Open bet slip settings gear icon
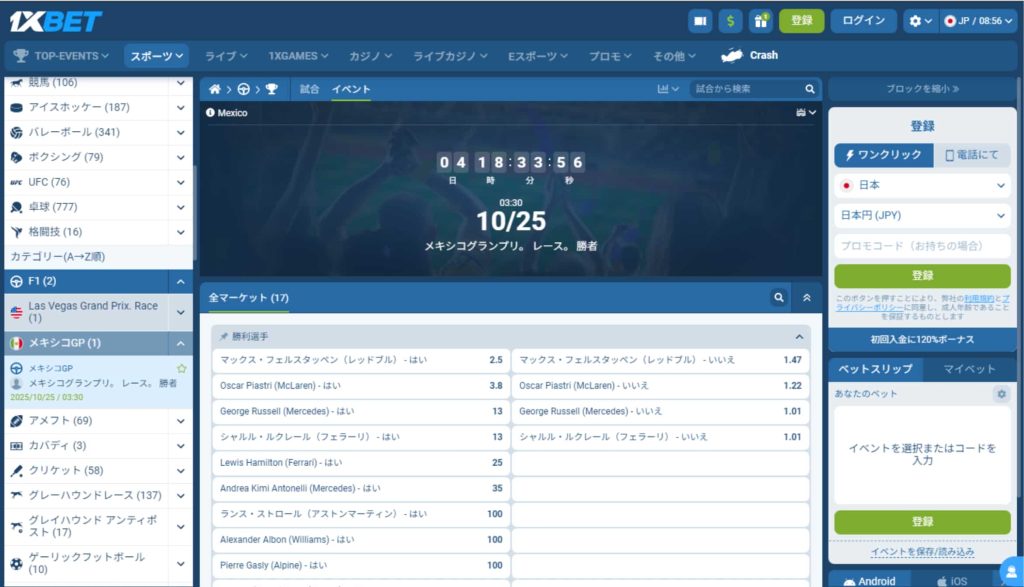The width and height of the screenshot is (1024, 587). 1001,395
